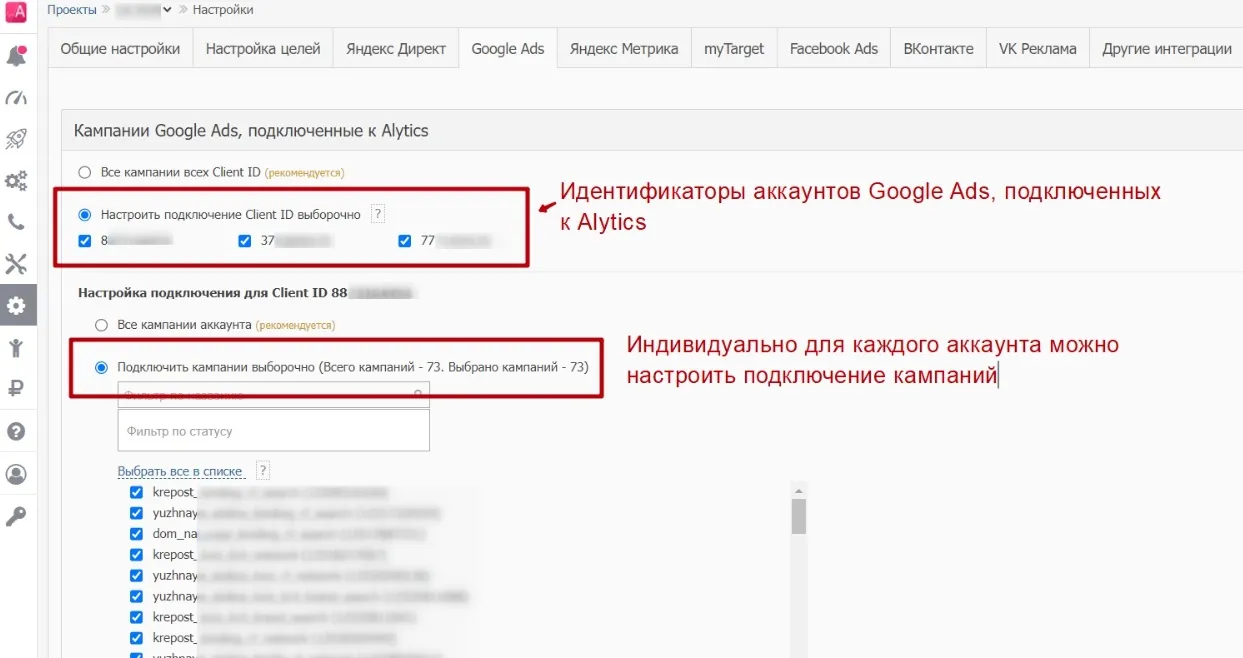Open the phone calls icon in sidebar
Viewport: 1243px width, 658px height.
[16, 222]
